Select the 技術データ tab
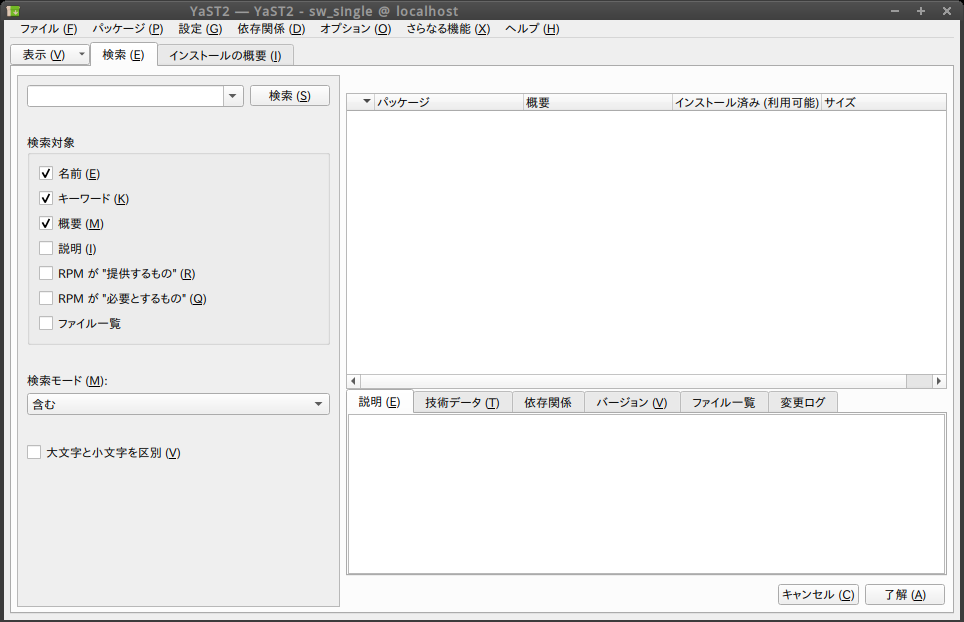 pyautogui.click(x=460, y=402)
